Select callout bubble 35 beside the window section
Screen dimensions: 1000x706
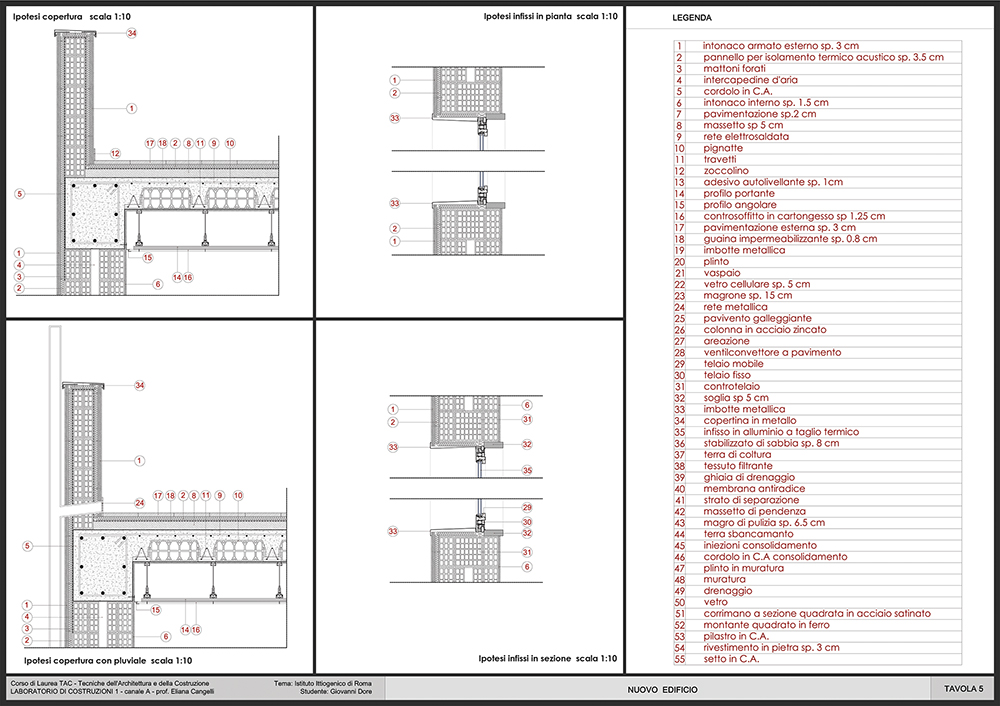pos(527,470)
